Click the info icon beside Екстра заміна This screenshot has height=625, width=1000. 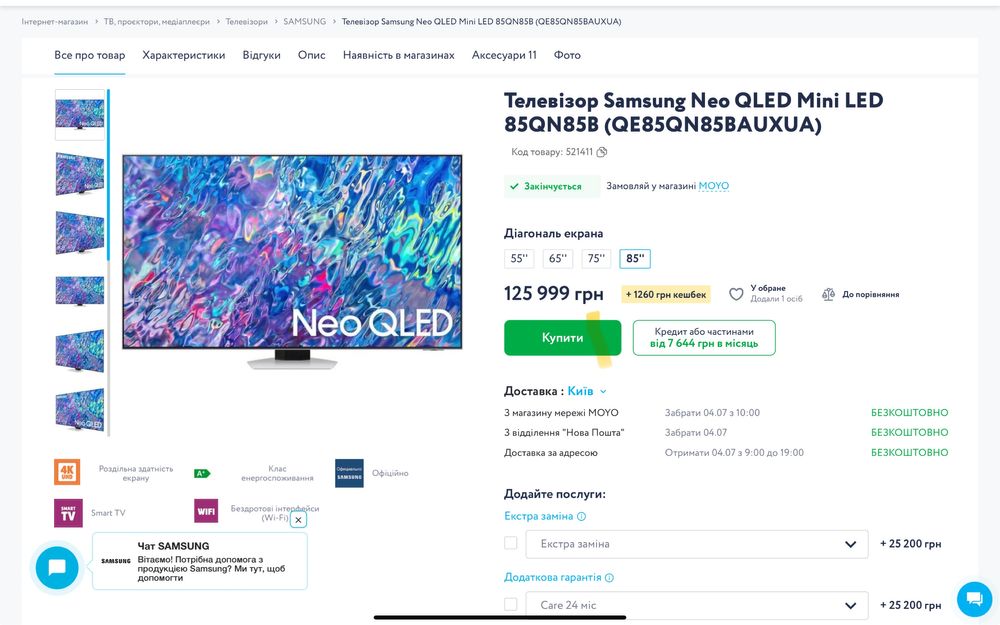click(582, 517)
